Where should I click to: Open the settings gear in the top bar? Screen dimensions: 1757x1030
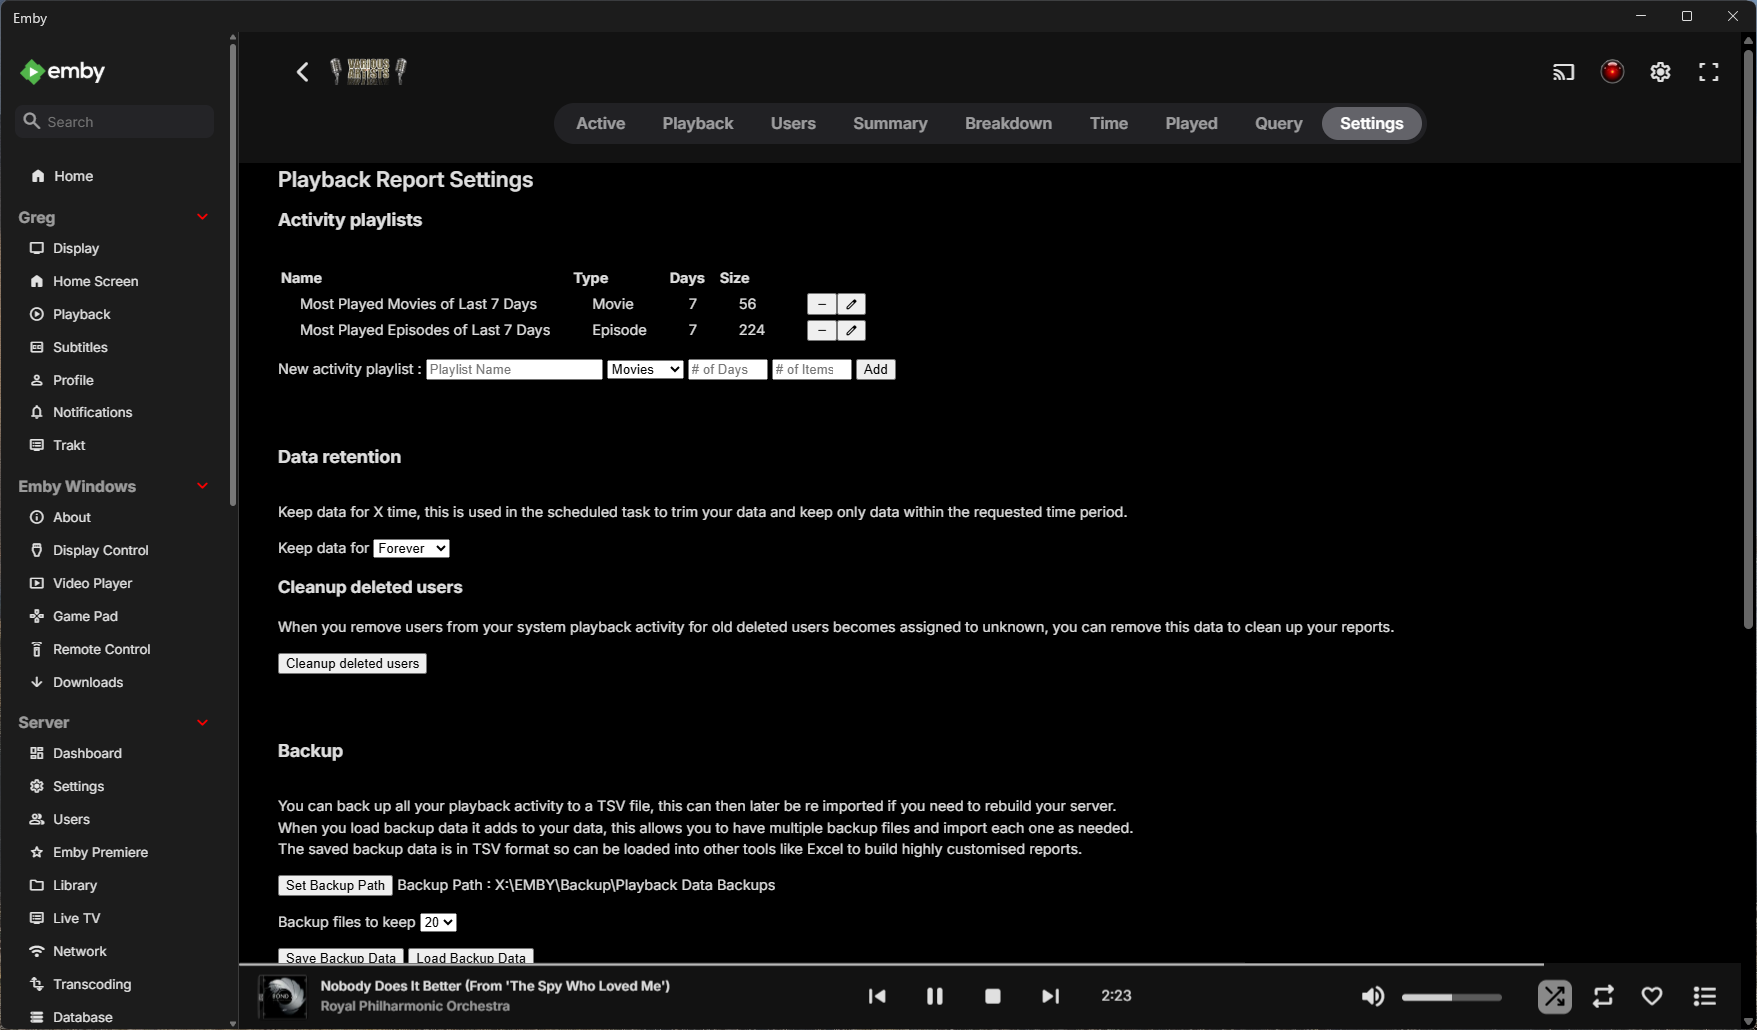point(1660,71)
